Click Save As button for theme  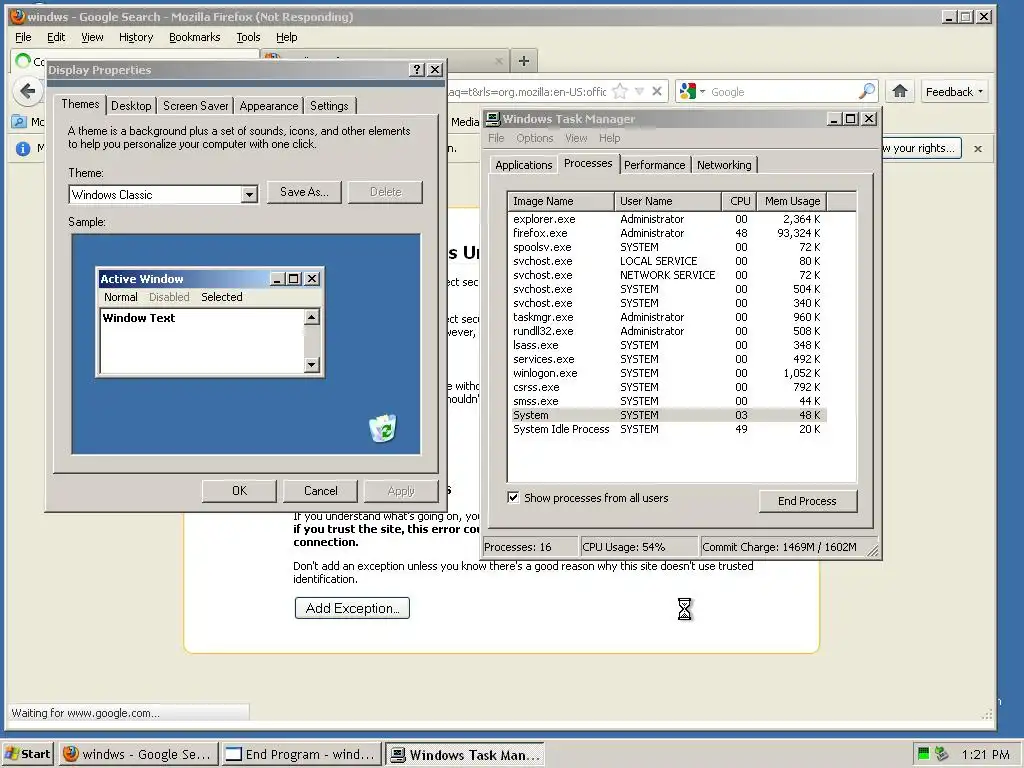tap(304, 192)
